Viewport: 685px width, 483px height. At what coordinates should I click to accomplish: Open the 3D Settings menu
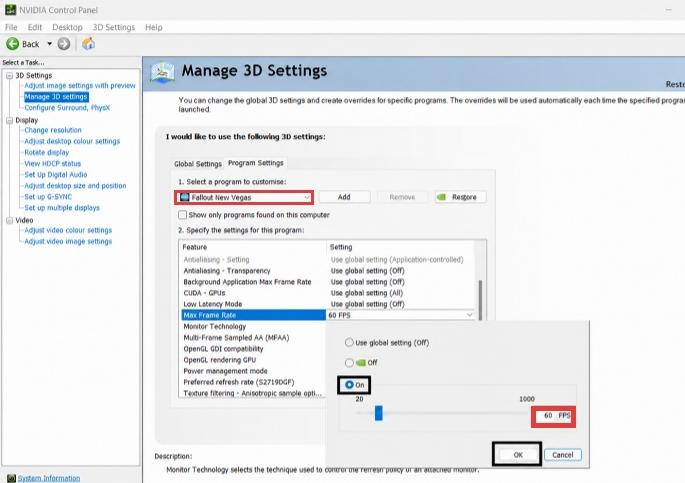coord(114,27)
